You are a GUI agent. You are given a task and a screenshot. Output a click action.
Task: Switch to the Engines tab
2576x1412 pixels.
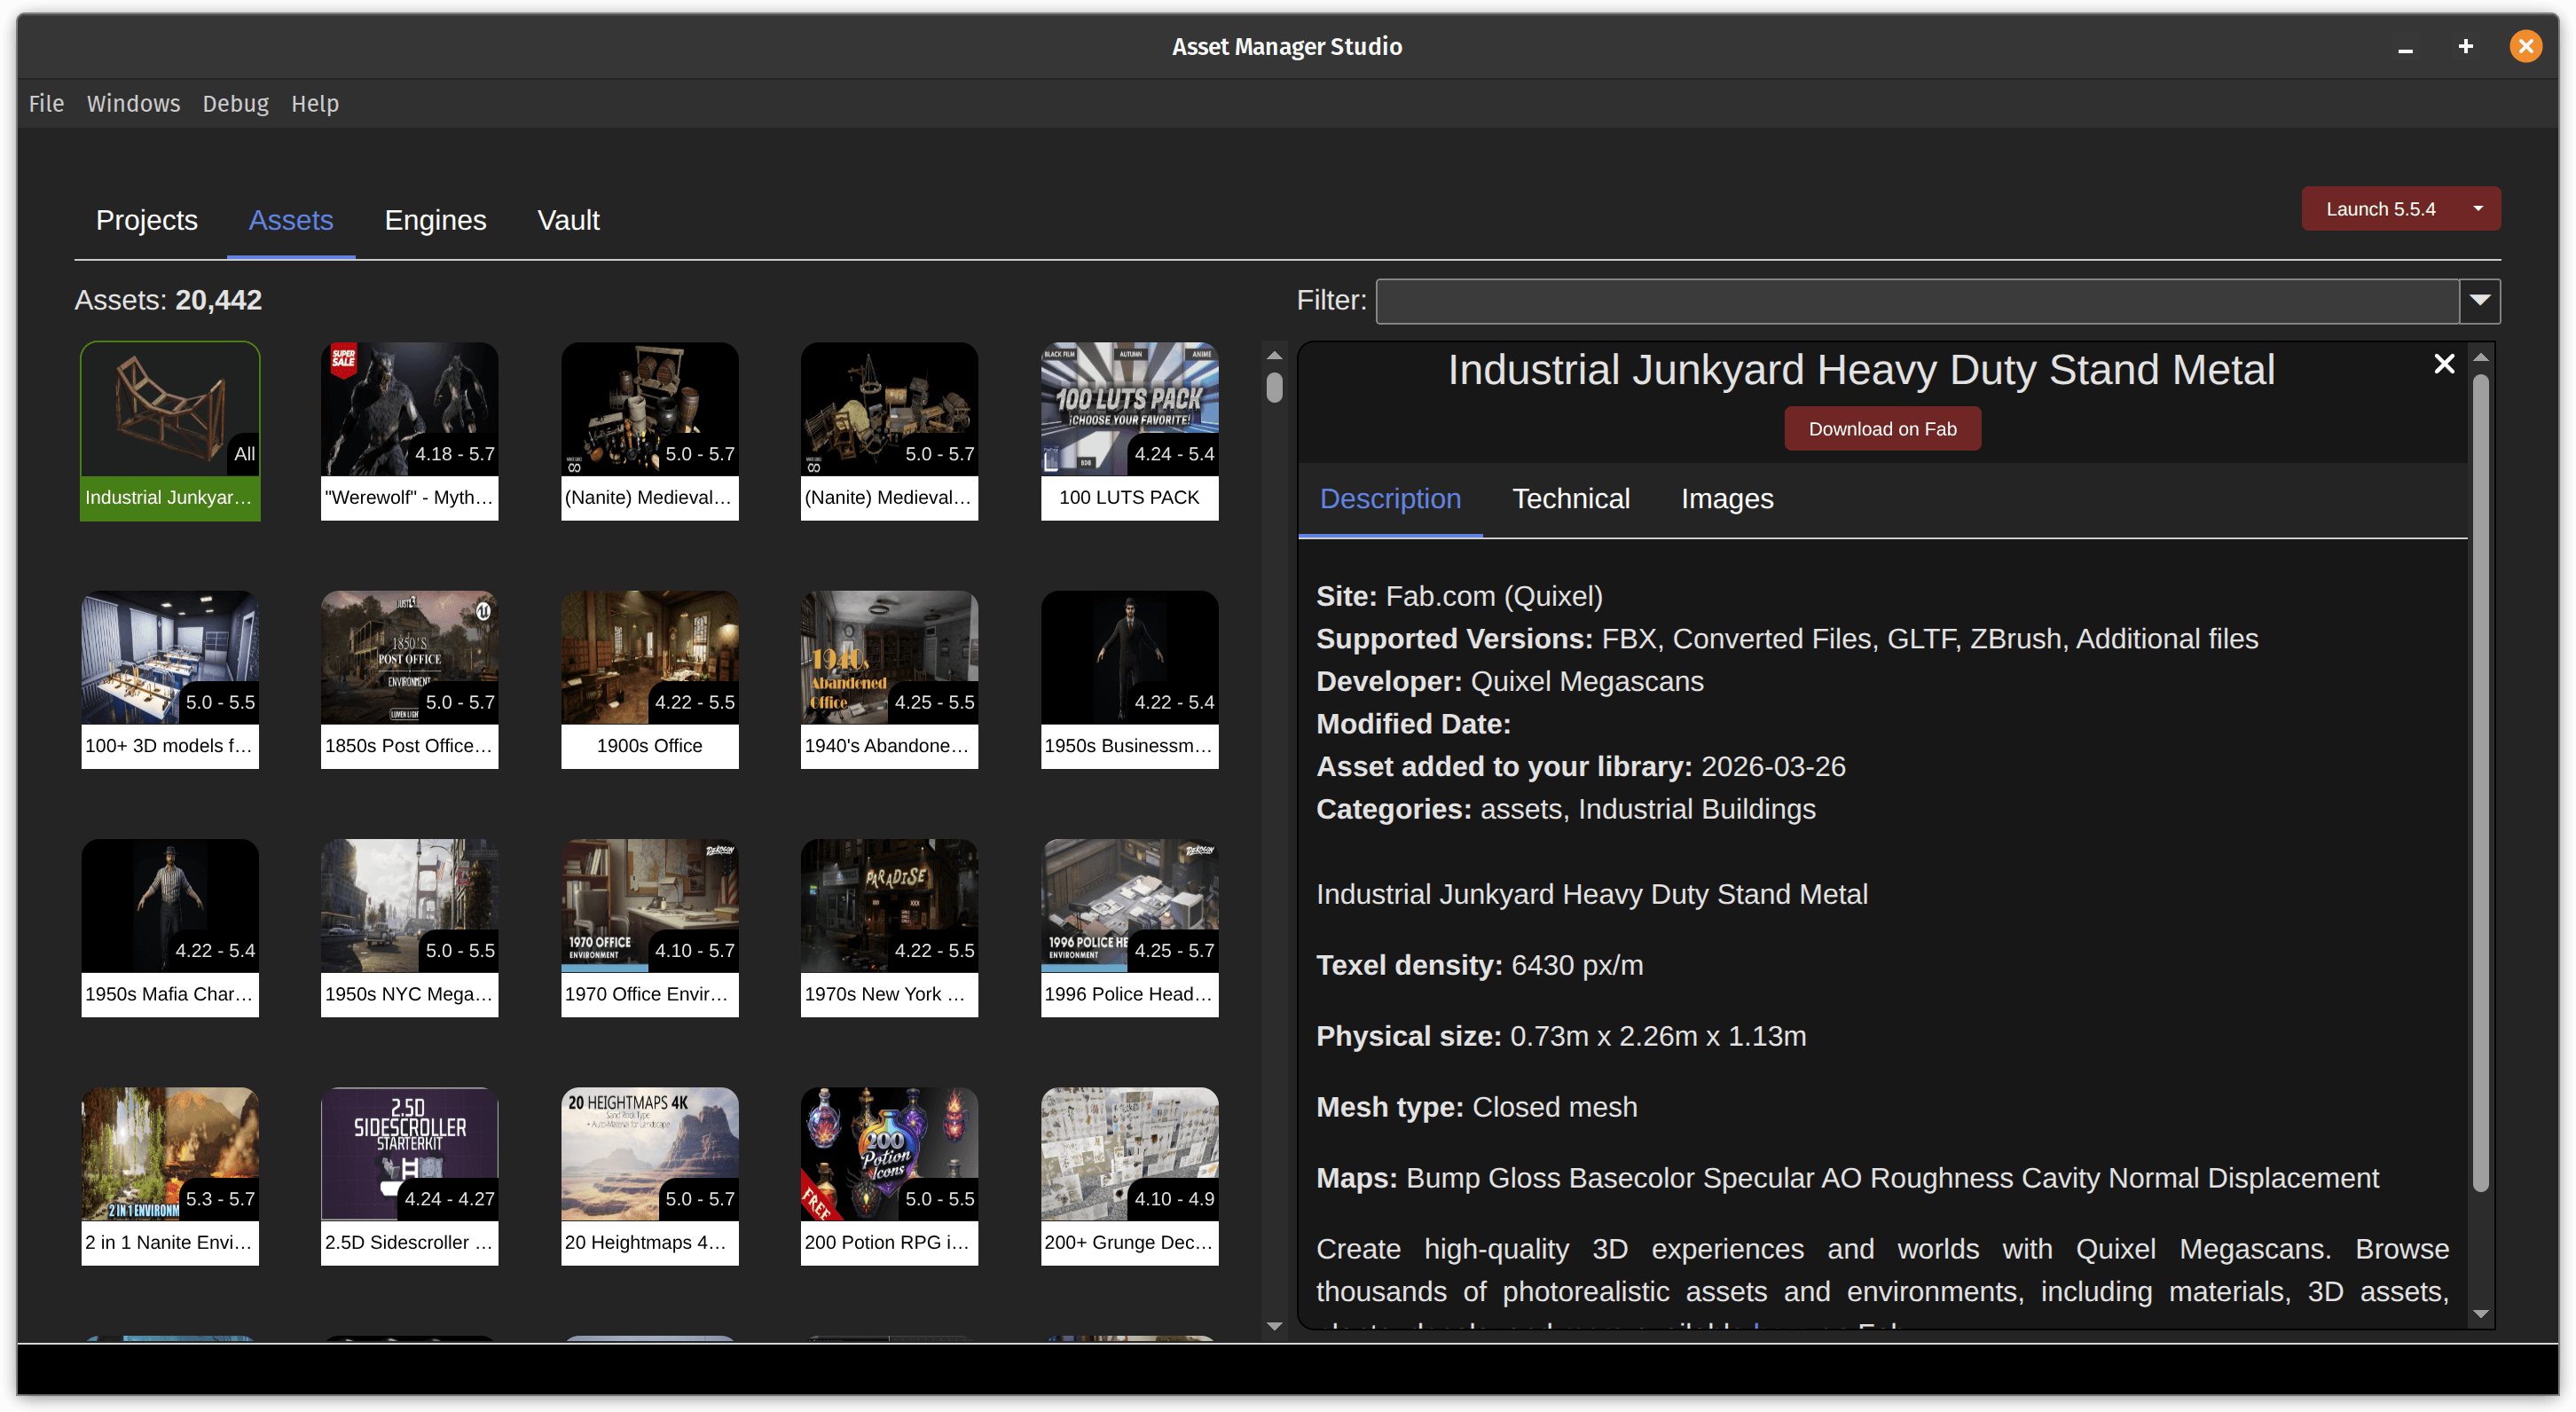[435, 220]
